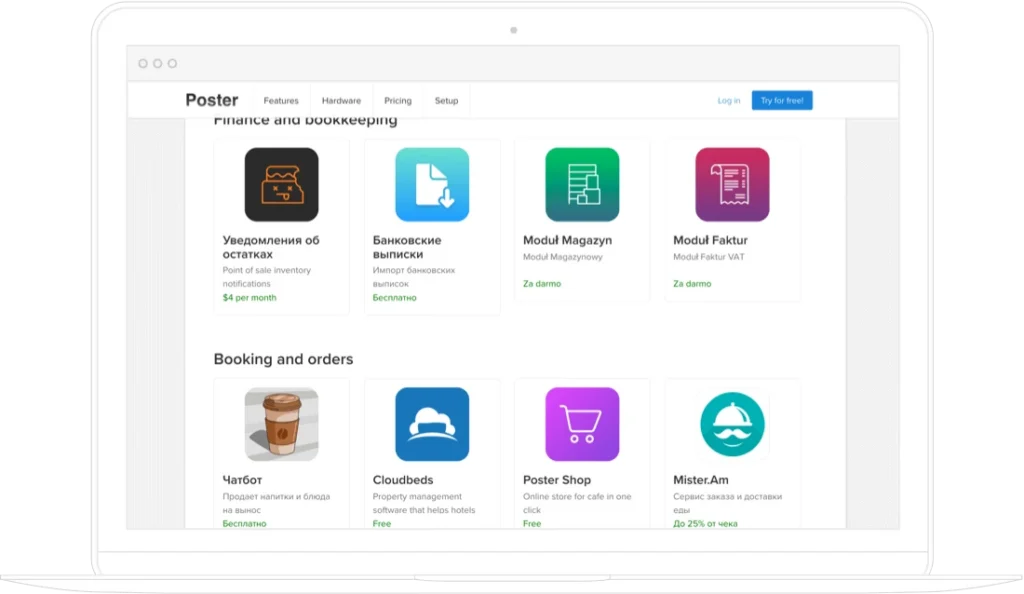Image resolution: width=1024 pixels, height=594 pixels.
Task: Open the Poster Shop cart icon
Action: click(x=582, y=424)
